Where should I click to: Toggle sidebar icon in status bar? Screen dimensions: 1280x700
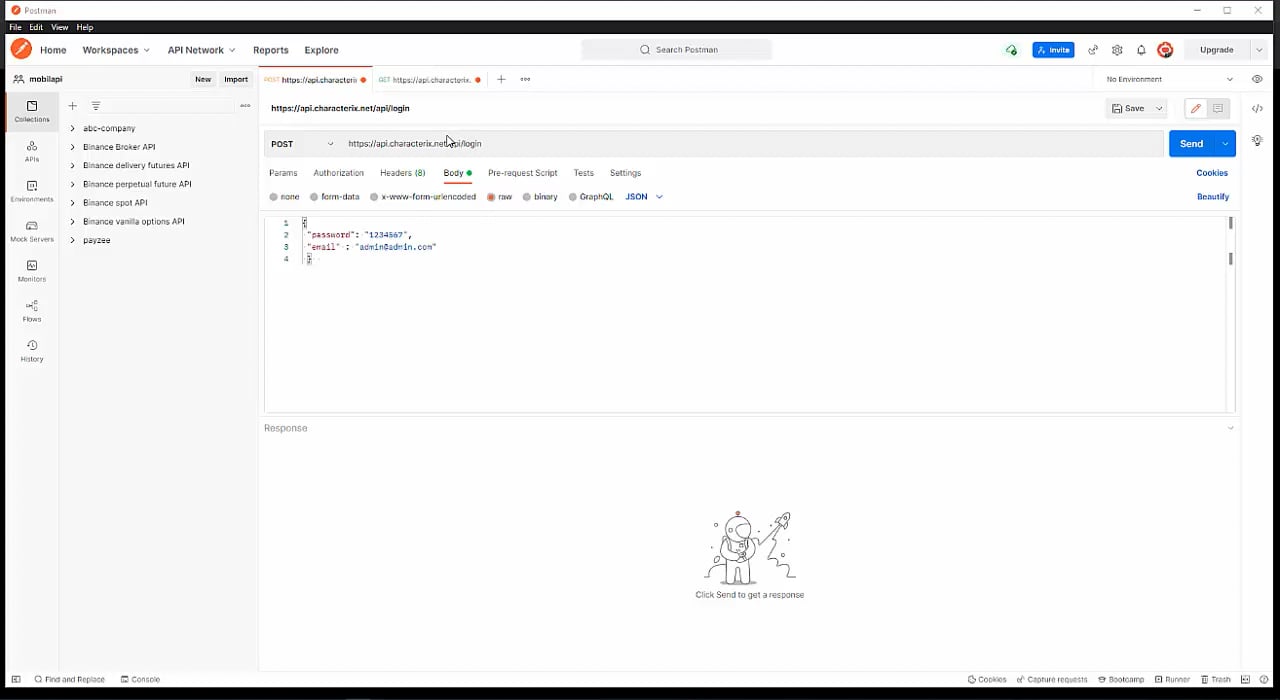(15, 679)
